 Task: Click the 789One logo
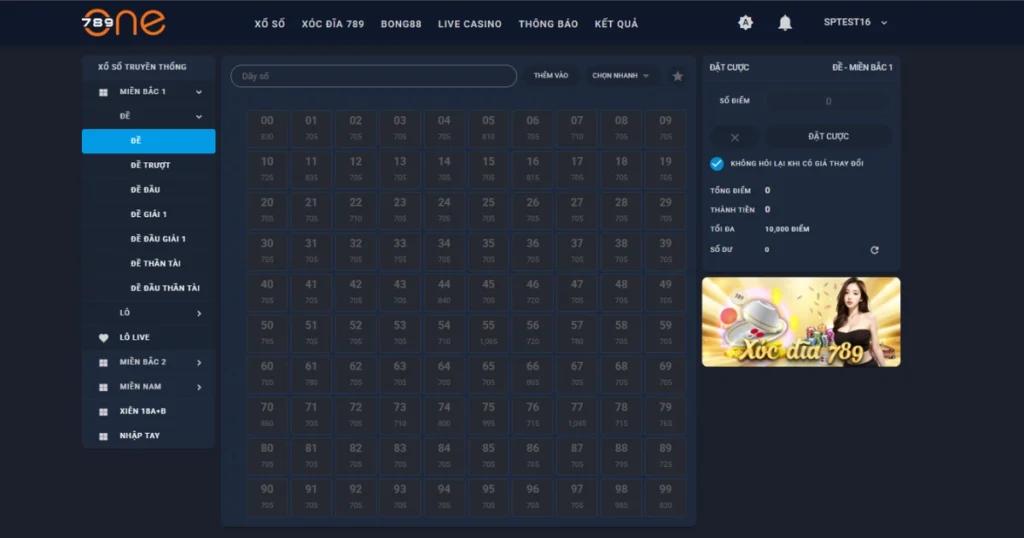click(123, 23)
